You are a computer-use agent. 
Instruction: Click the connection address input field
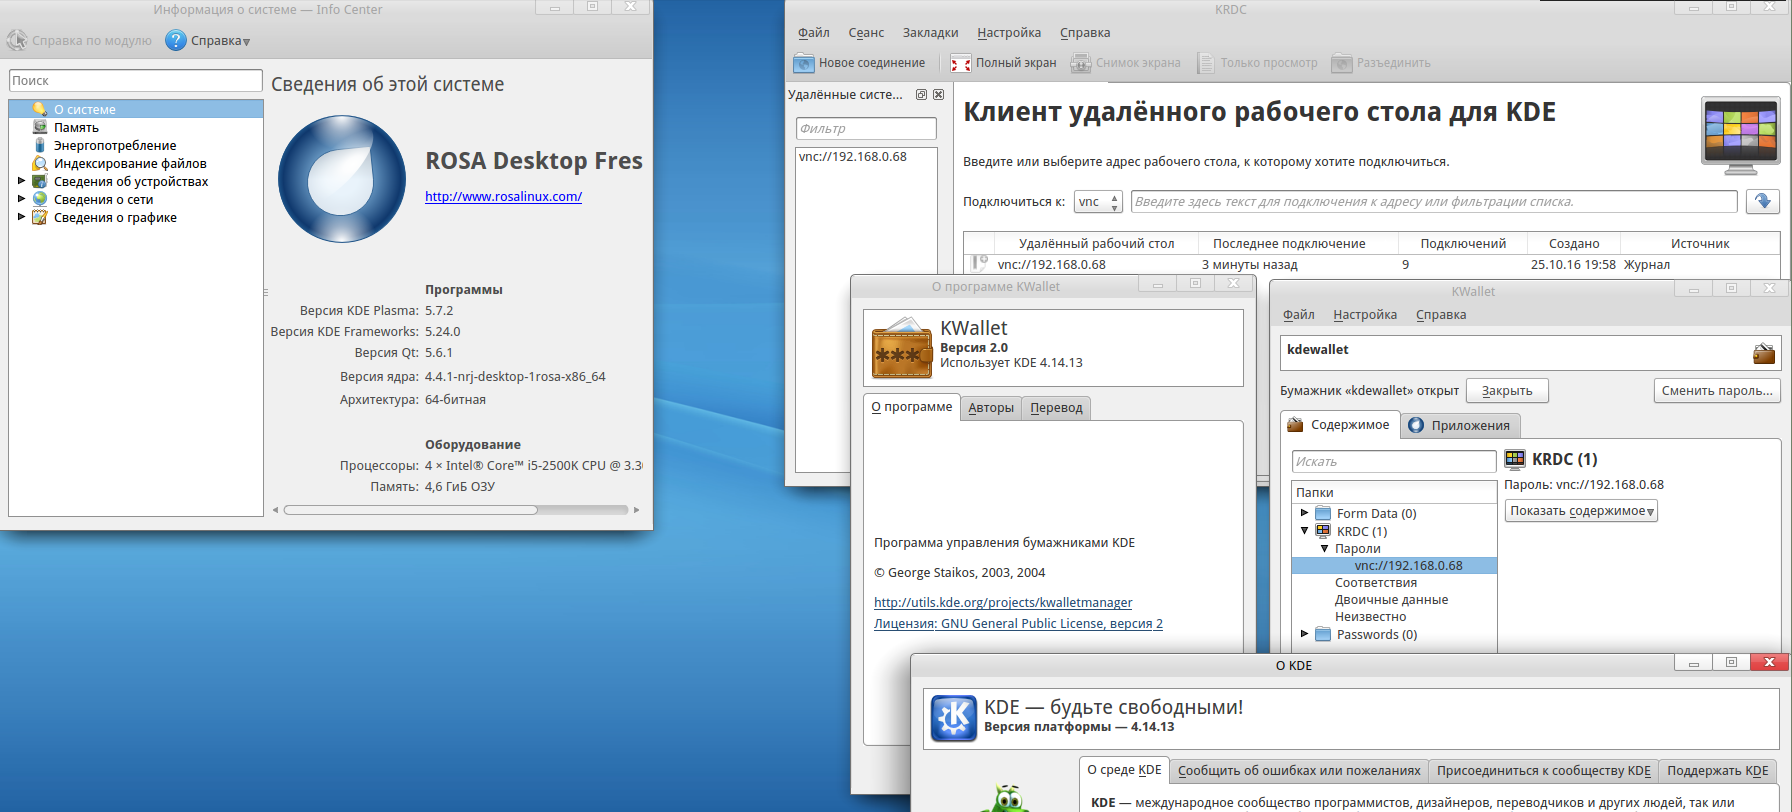click(x=1432, y=202)
